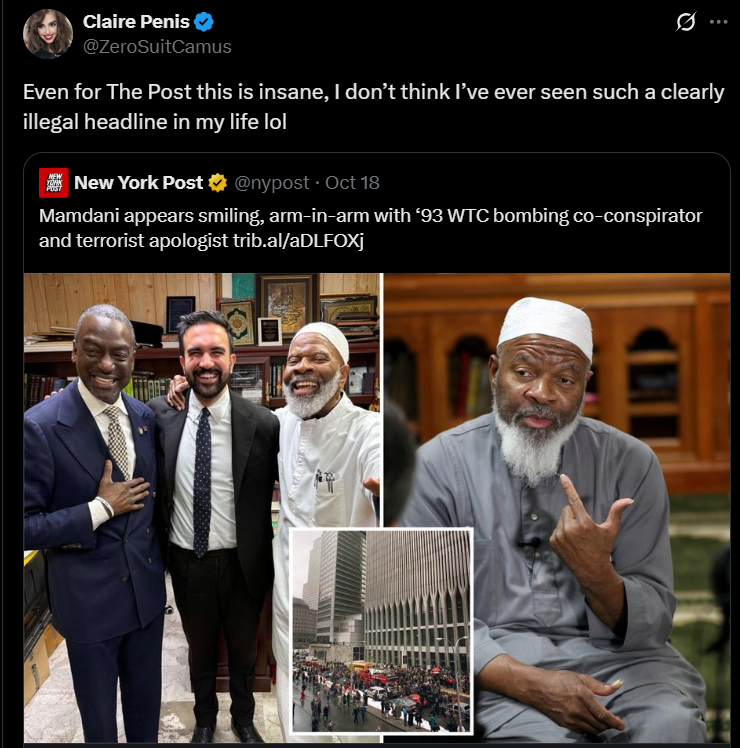This screenshot has width=740, height=748.
Task: Open the @ZeroSuitCamus handle link
Action: click(157, 47)
